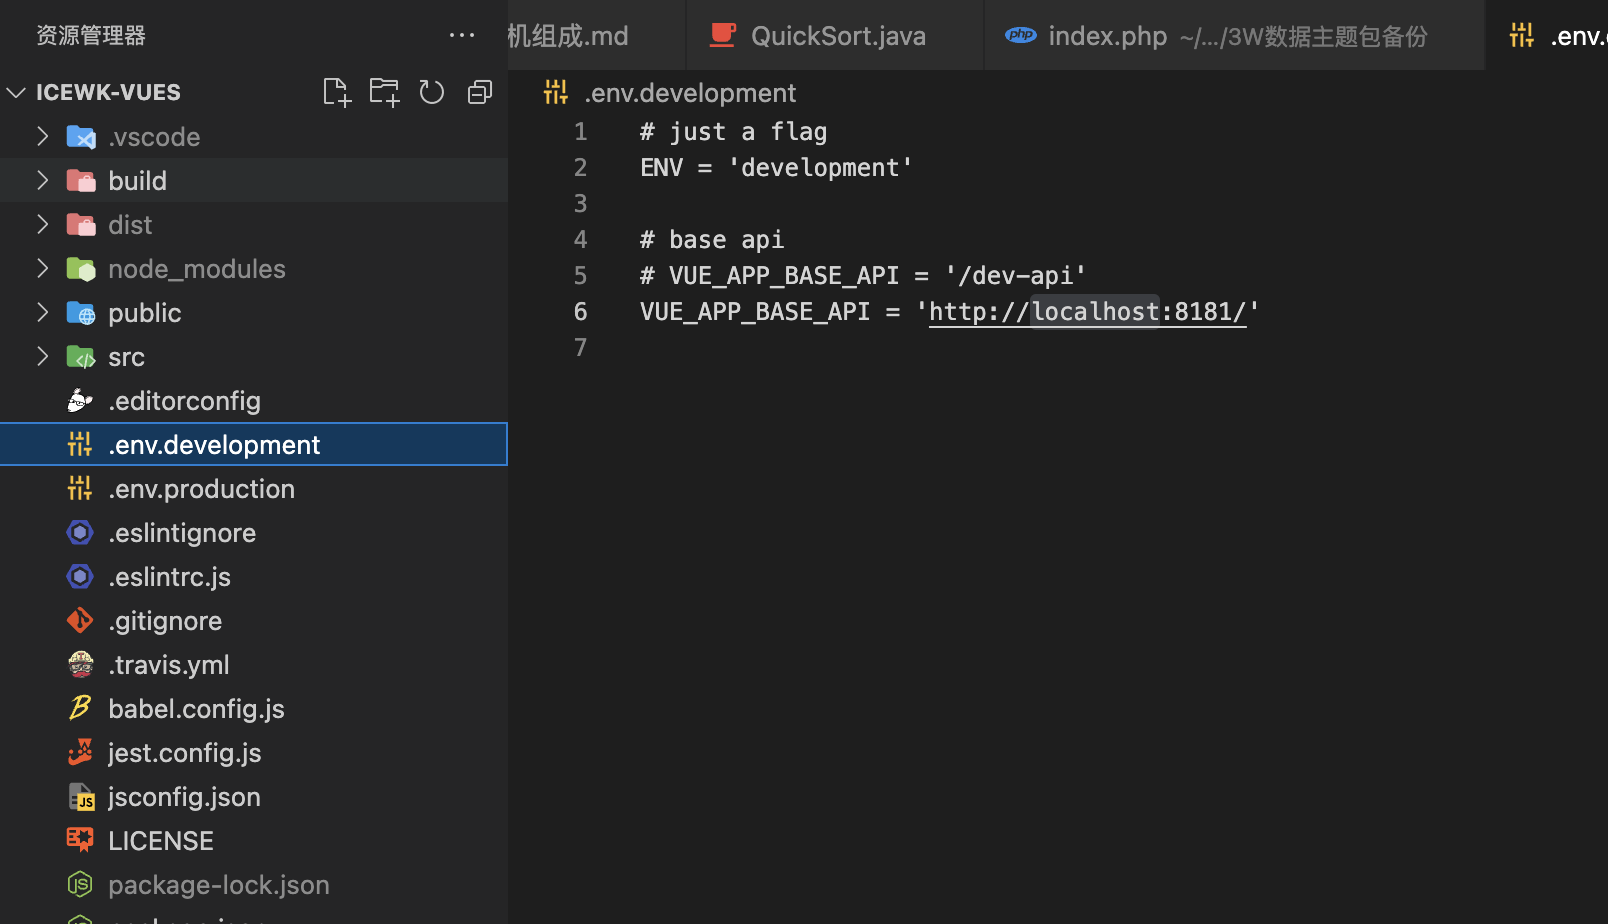Click the Babel icon next to babel.config.js

(x=80, y=709)
